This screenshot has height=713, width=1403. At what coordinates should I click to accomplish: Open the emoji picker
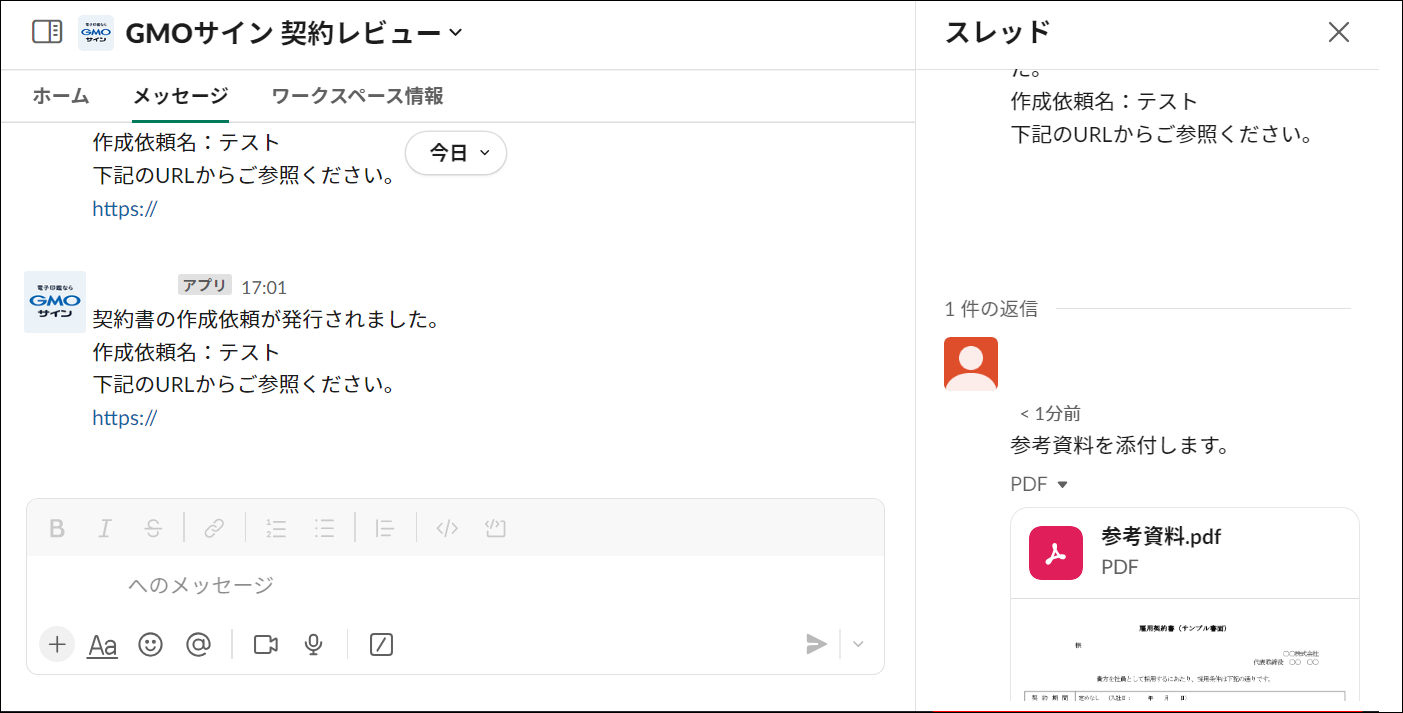coord(150,645)
